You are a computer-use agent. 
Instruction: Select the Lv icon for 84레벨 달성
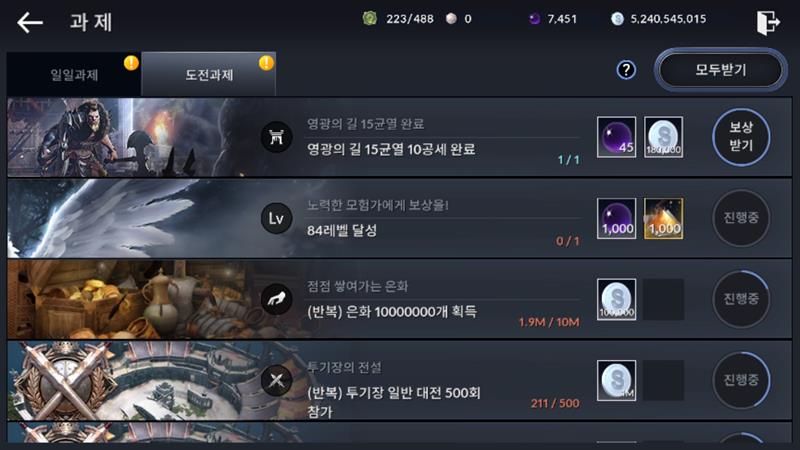pos(276,218)
